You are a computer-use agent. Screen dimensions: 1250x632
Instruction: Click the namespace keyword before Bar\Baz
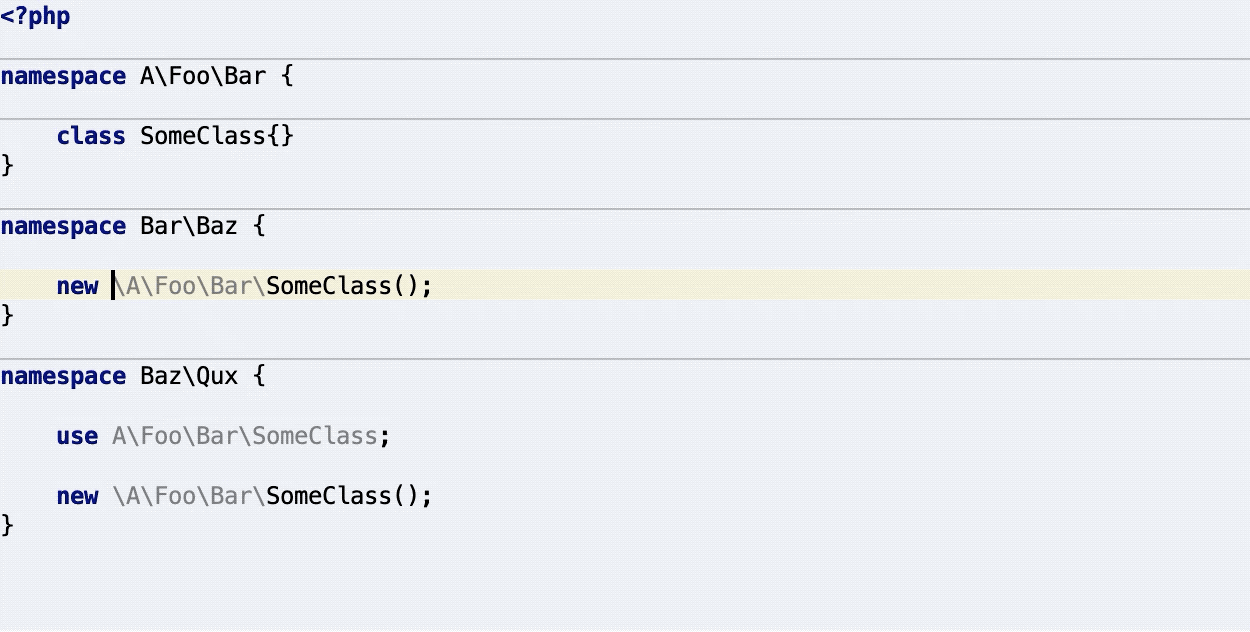coord(63,227)
